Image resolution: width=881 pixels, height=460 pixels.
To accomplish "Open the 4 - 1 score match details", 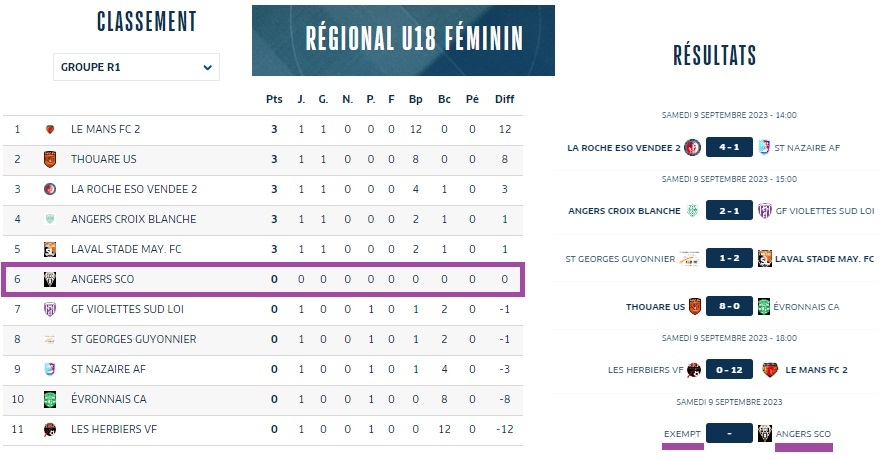I will [x=729, y=147].
